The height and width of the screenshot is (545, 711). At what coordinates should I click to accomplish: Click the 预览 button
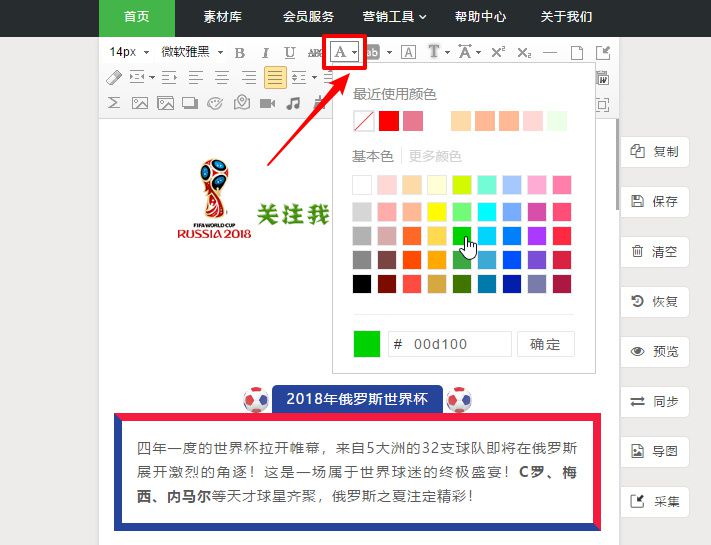[x=655, y=351]
